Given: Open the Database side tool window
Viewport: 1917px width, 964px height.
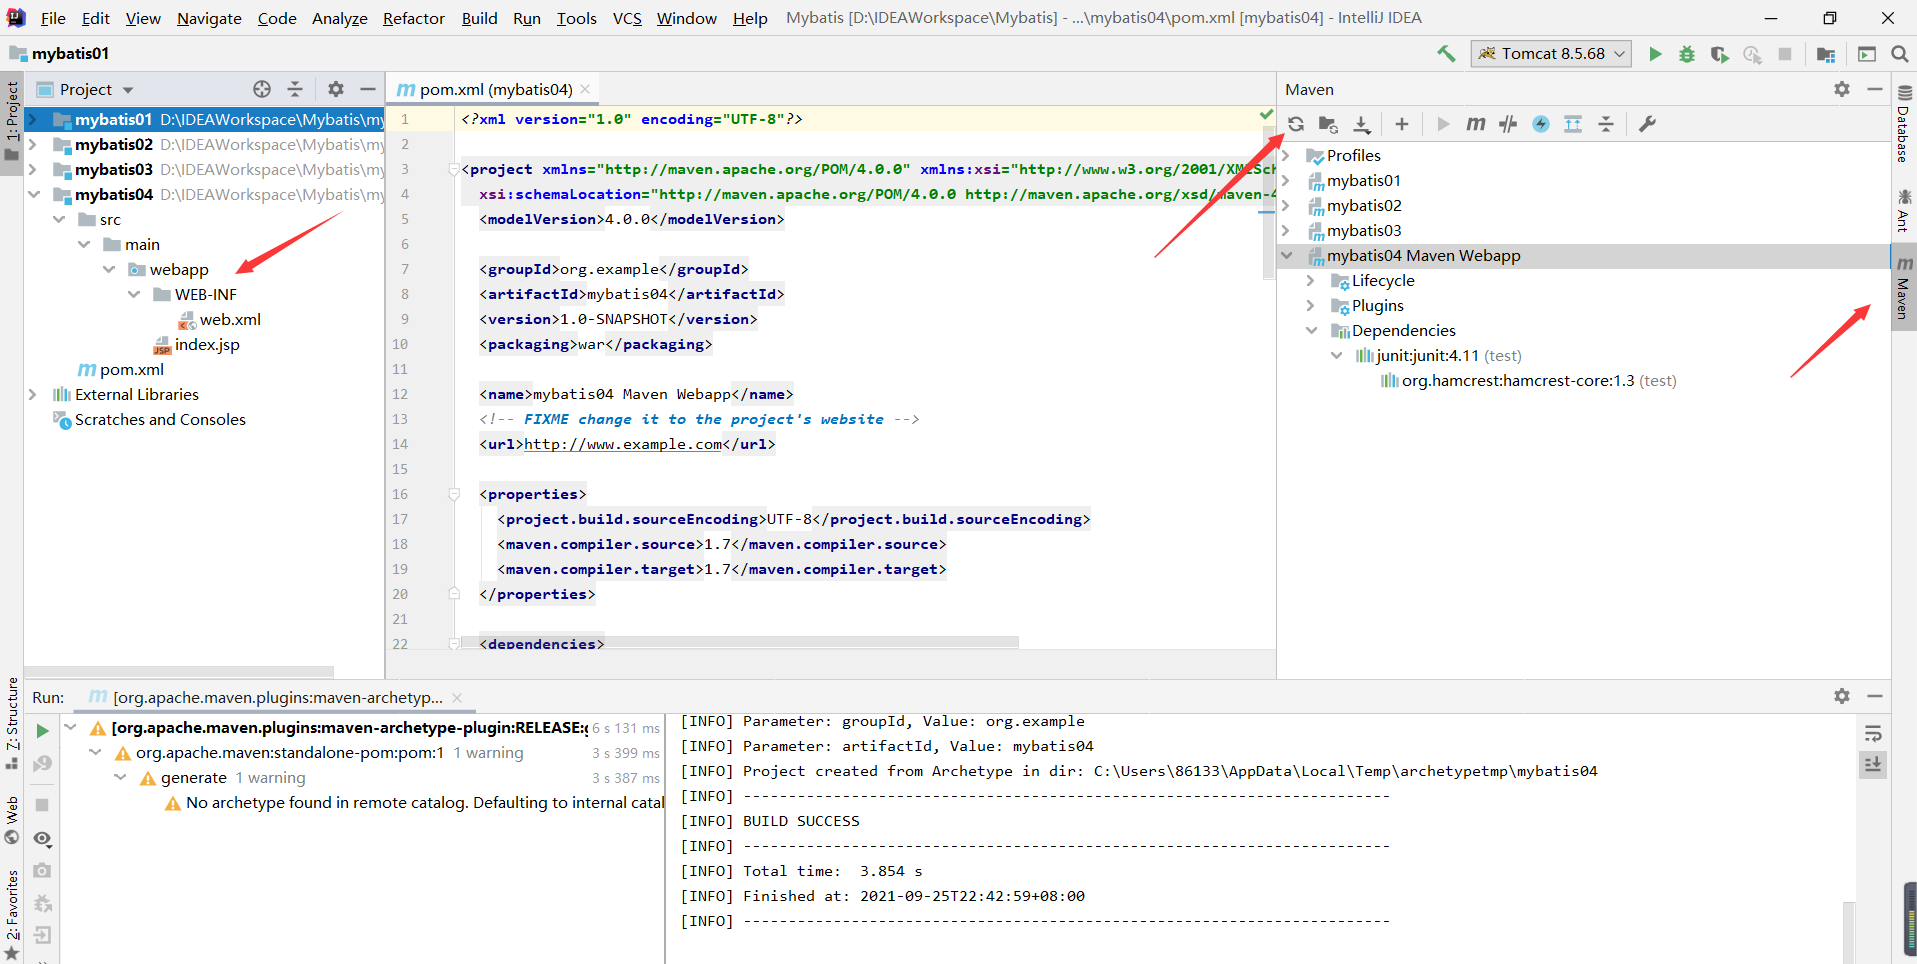Looking at the screenshot, I should (x=1904, y=124).
